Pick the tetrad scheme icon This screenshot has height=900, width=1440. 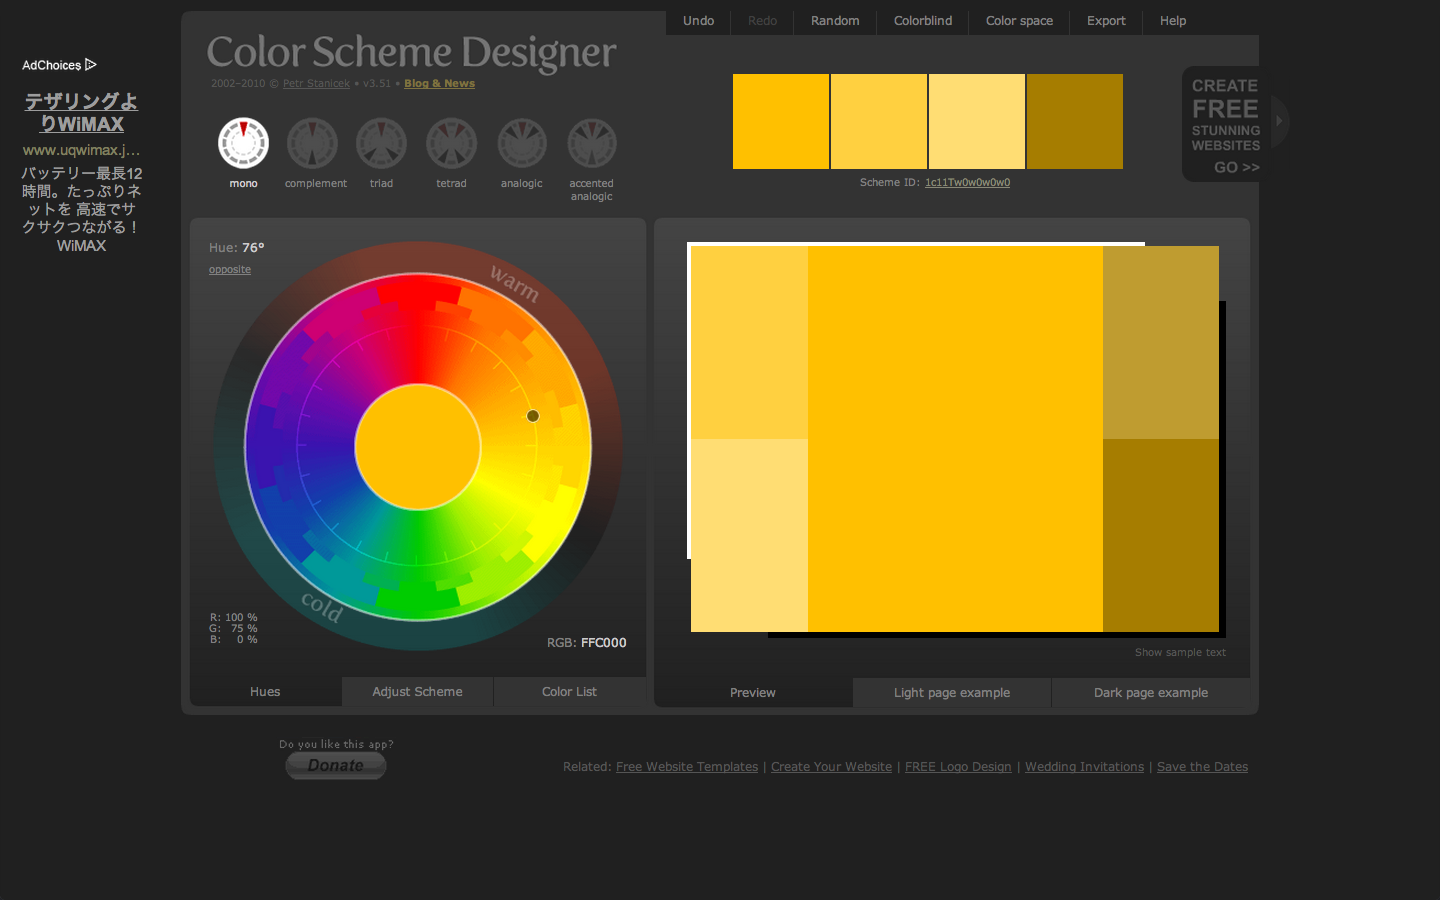[452, 143]
